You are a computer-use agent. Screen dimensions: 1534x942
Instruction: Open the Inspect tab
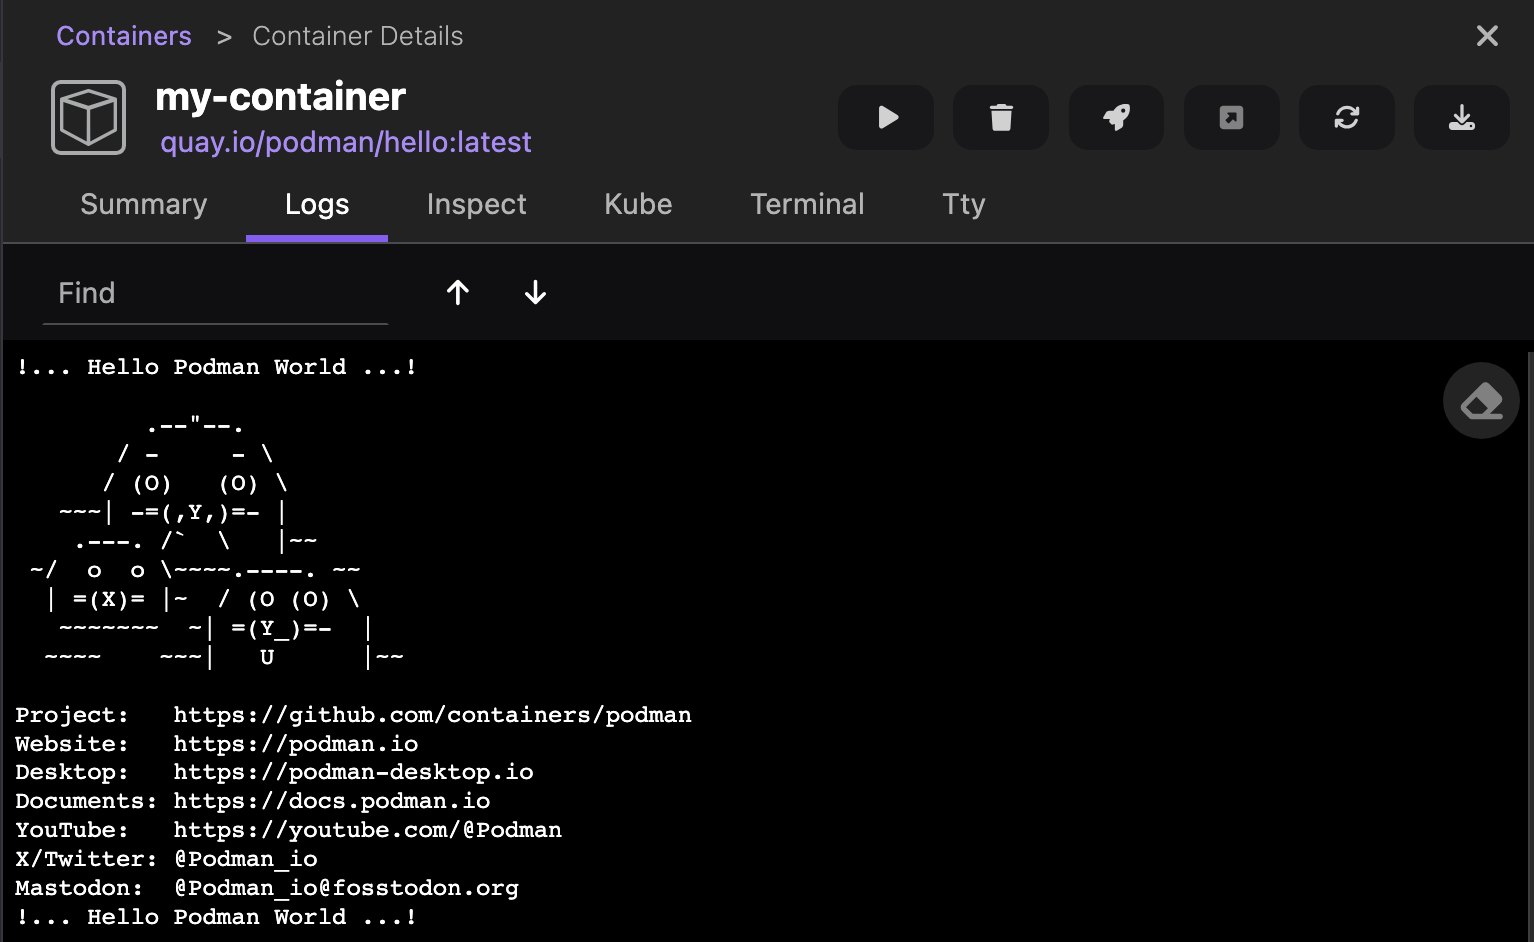476,204
